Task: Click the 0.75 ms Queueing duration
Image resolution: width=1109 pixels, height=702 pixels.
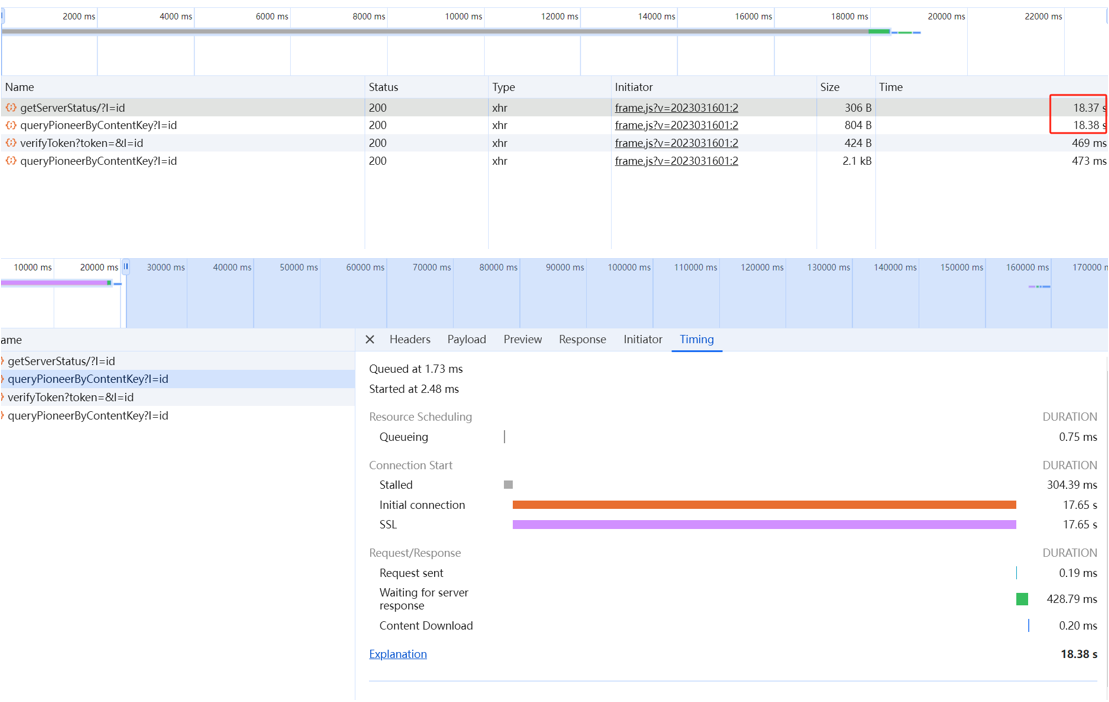Action: tap(1078, 437)
